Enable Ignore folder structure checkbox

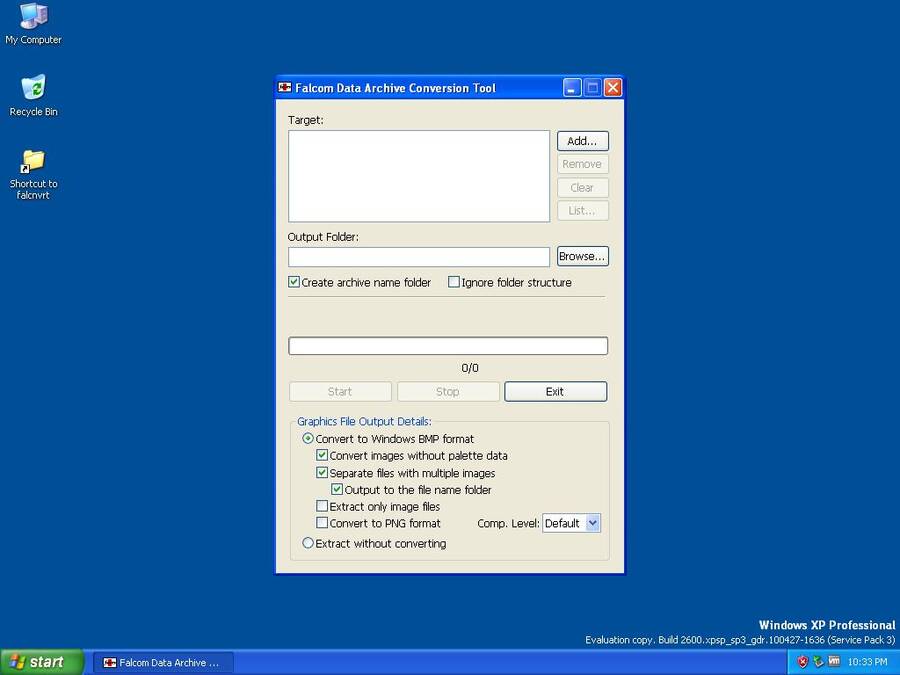pos(454,282)
